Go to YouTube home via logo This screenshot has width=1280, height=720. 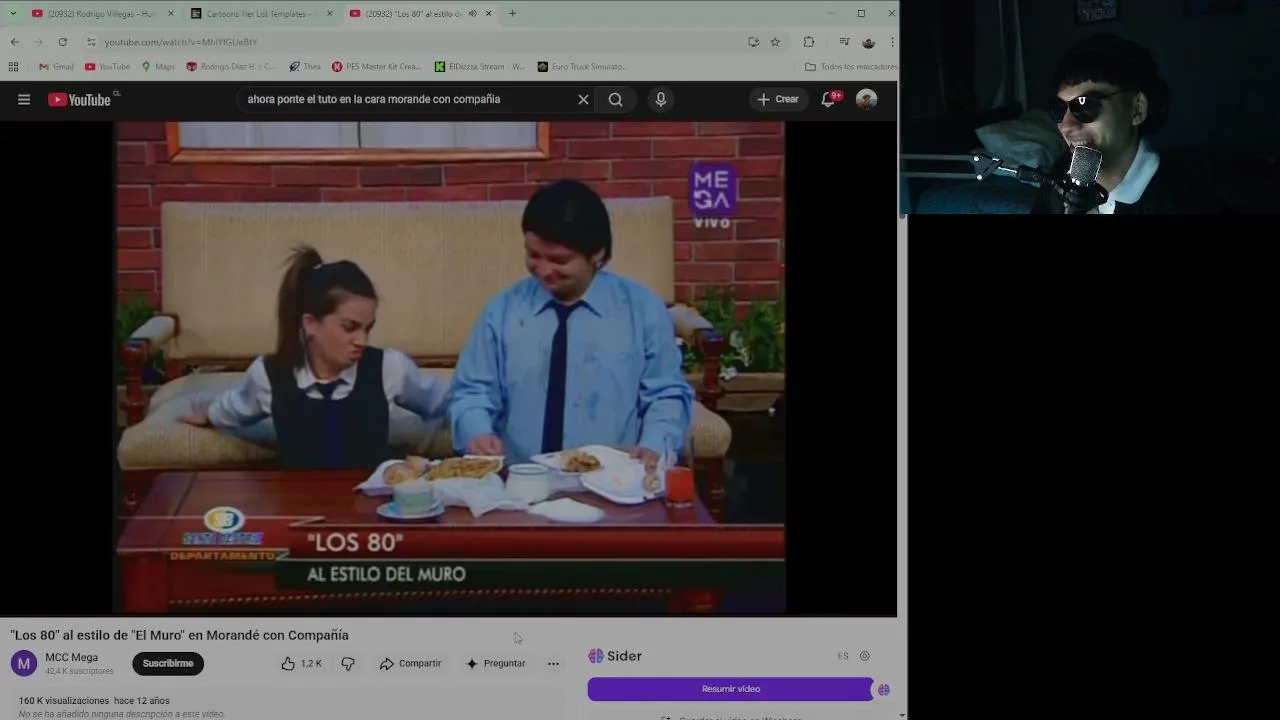coord(82,99)
